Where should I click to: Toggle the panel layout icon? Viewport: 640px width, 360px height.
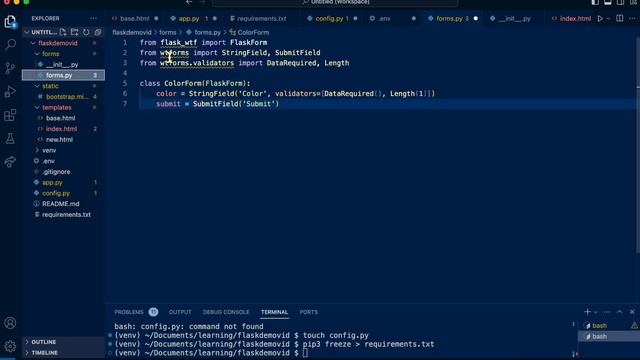coord(608,2)
